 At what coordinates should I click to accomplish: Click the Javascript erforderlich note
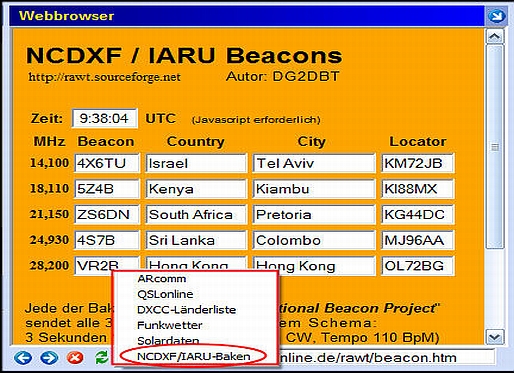tap(256, 119)
